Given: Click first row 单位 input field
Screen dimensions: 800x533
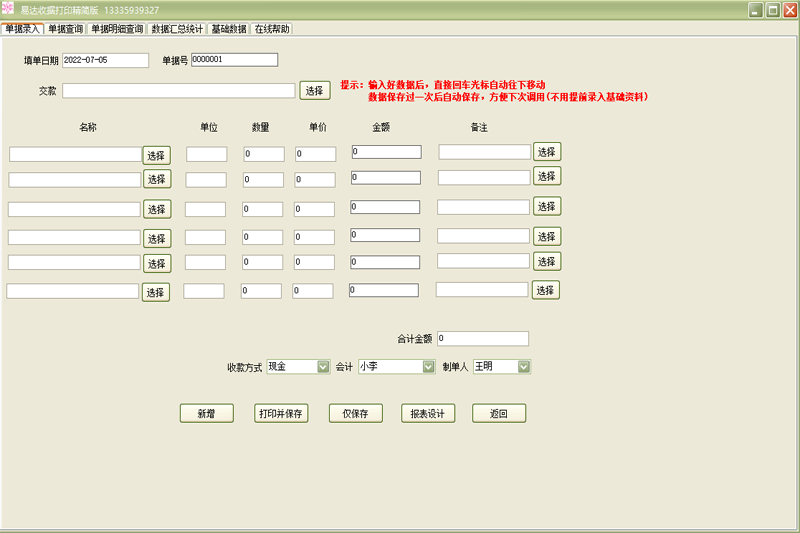Looking at the screenshot, I should point(207,154).
